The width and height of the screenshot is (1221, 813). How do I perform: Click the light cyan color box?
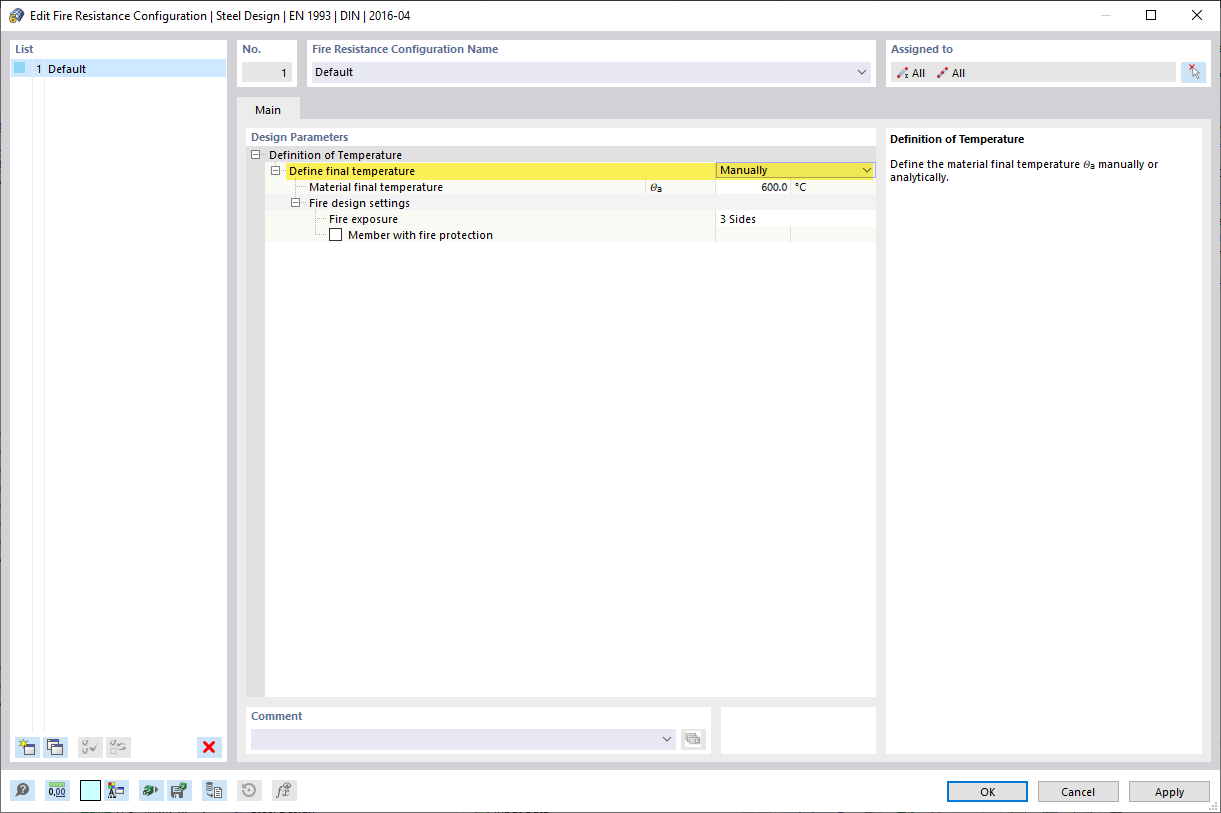(90, 790)
